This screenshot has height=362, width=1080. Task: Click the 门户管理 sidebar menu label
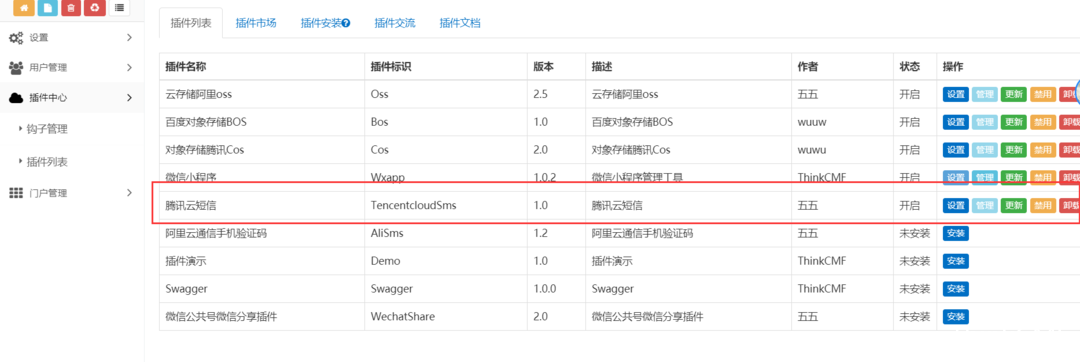coord(48,193)
